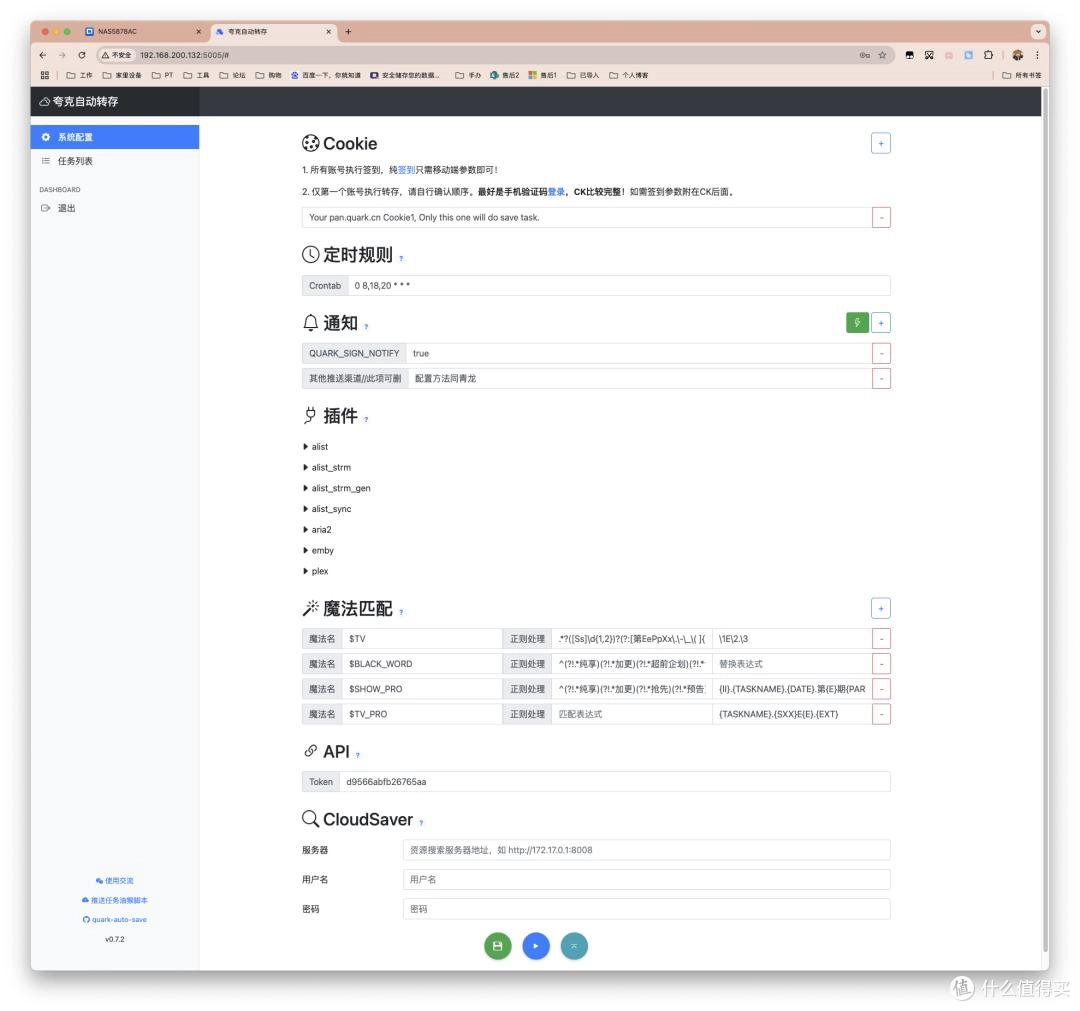Viewport: 1080px width, 1011px height.
Task: Expand the plex plugin settings
Action: (315, 571)
